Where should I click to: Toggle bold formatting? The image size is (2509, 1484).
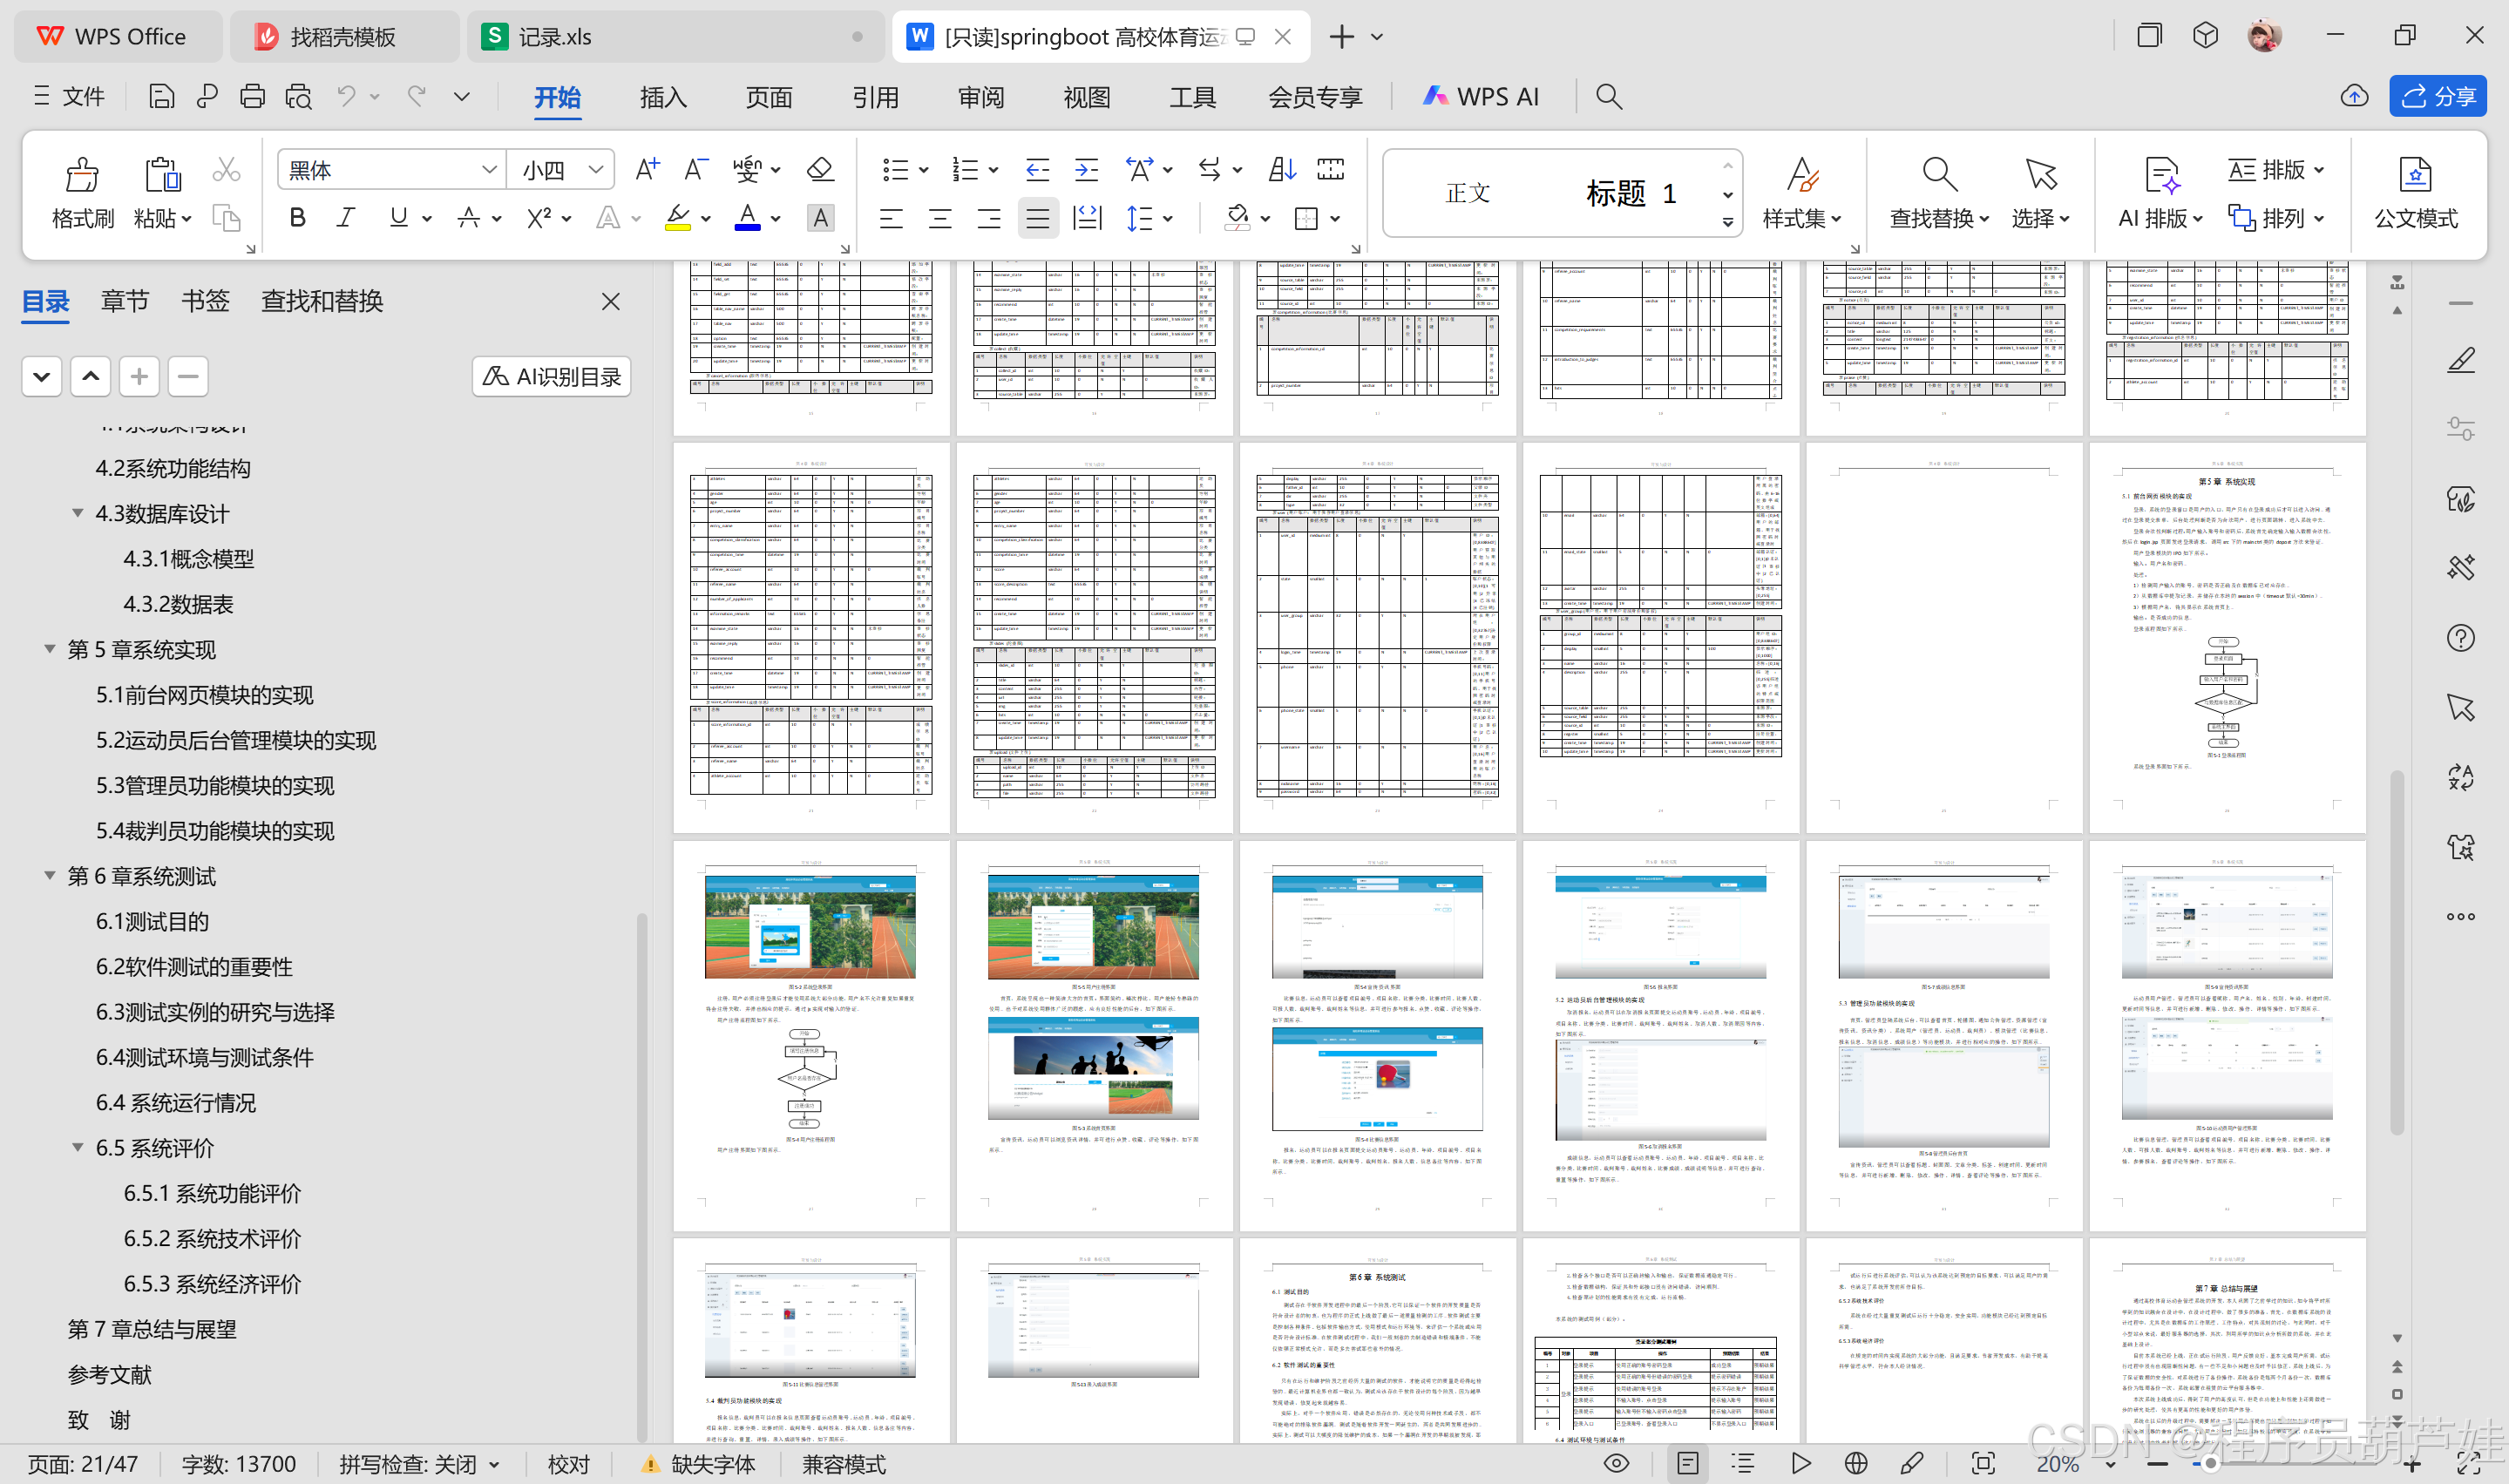point(297,218)
